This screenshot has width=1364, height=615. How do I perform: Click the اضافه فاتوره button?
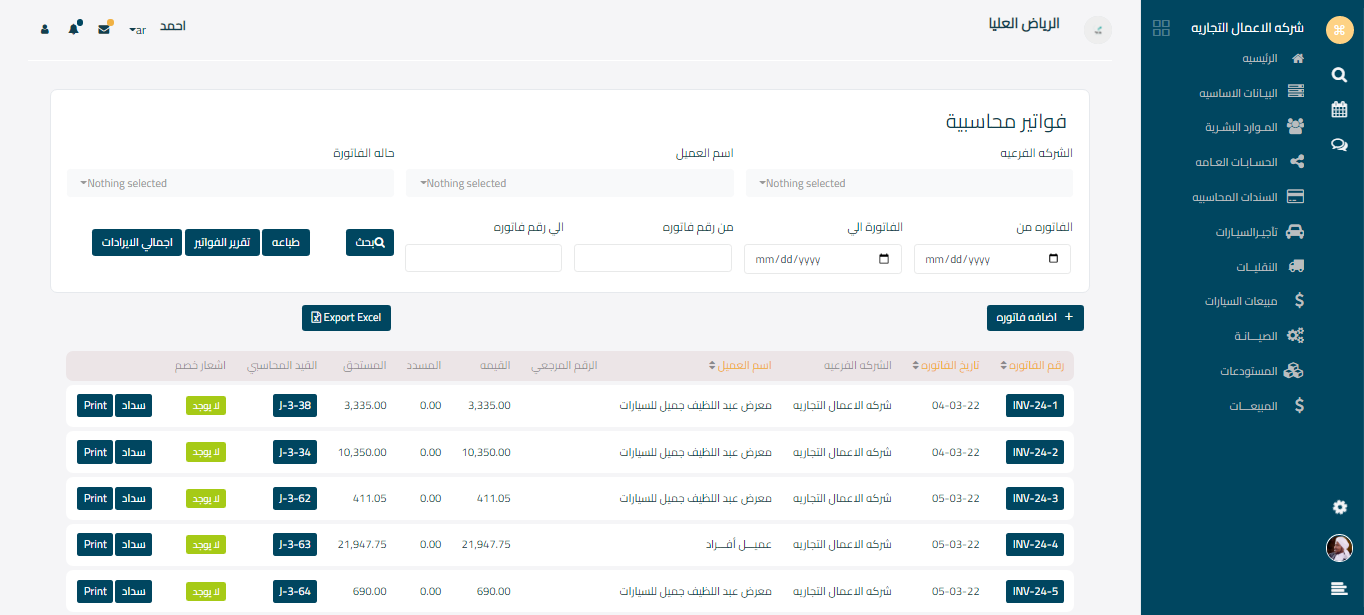1035,318
